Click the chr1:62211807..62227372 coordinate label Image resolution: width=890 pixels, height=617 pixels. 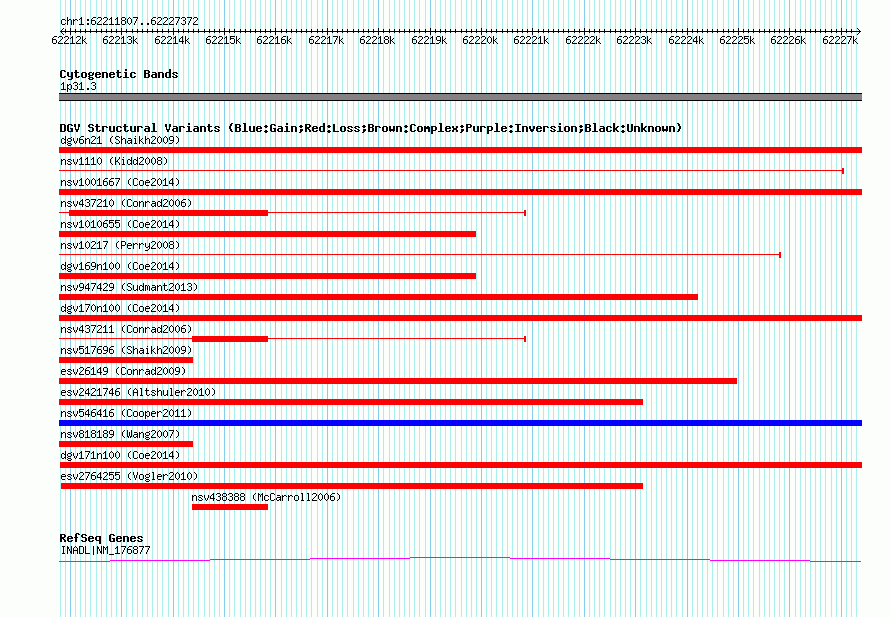(x=129, y=21)
